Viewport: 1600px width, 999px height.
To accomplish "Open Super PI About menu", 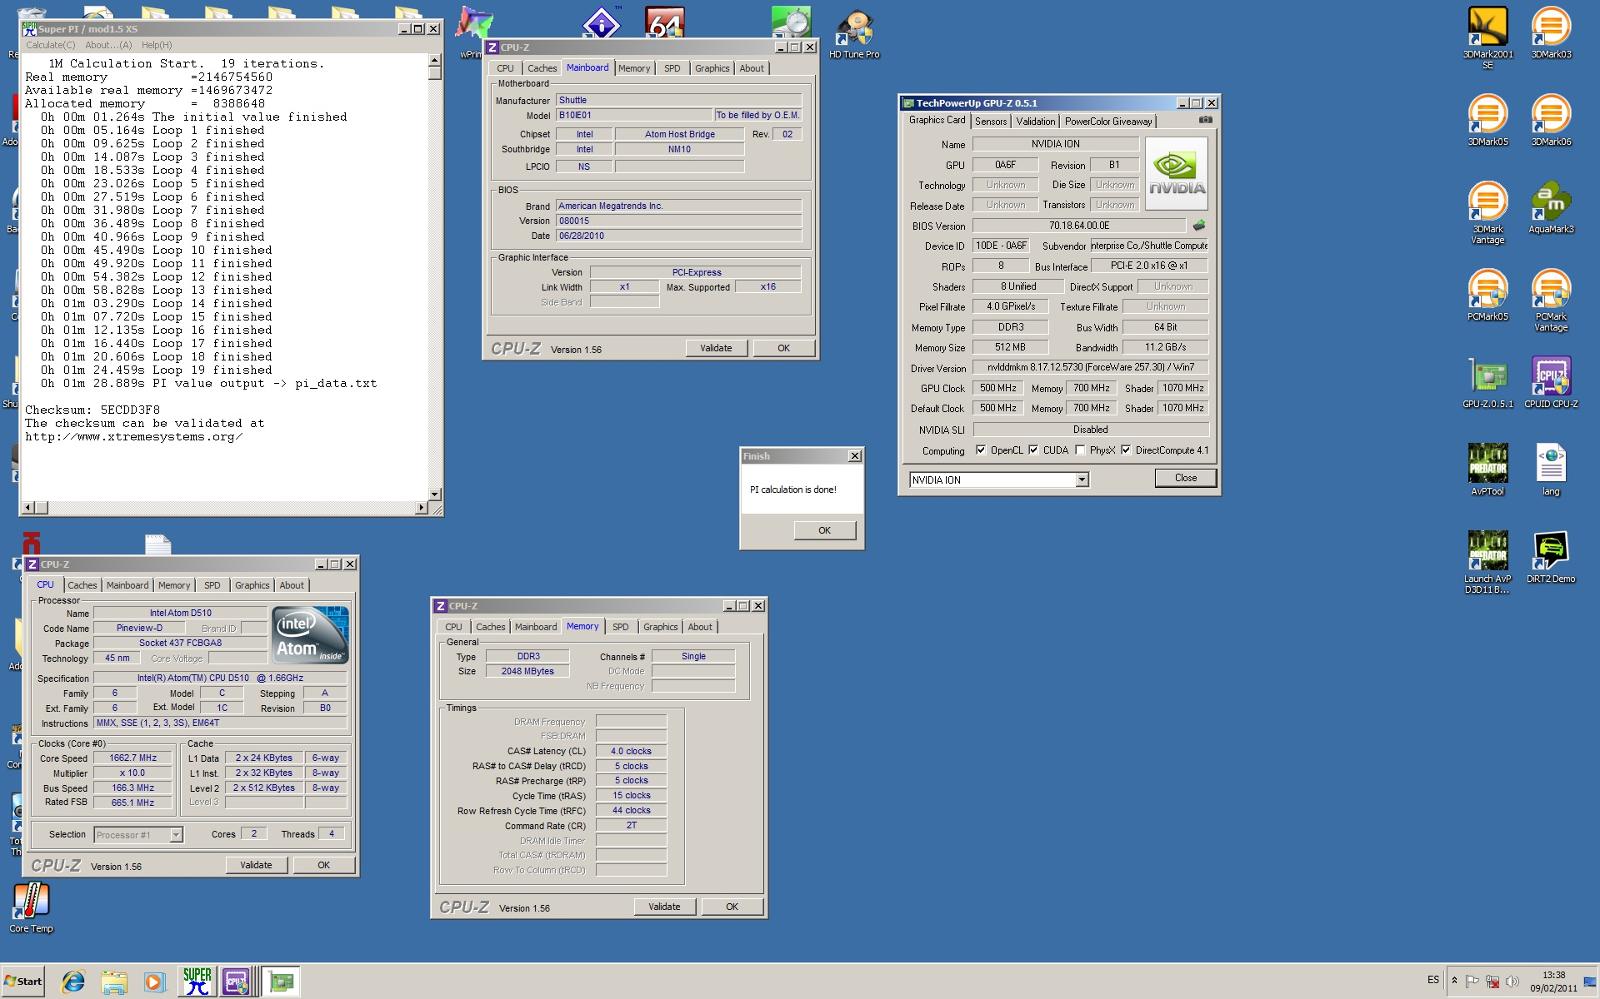I will (108, 45).
